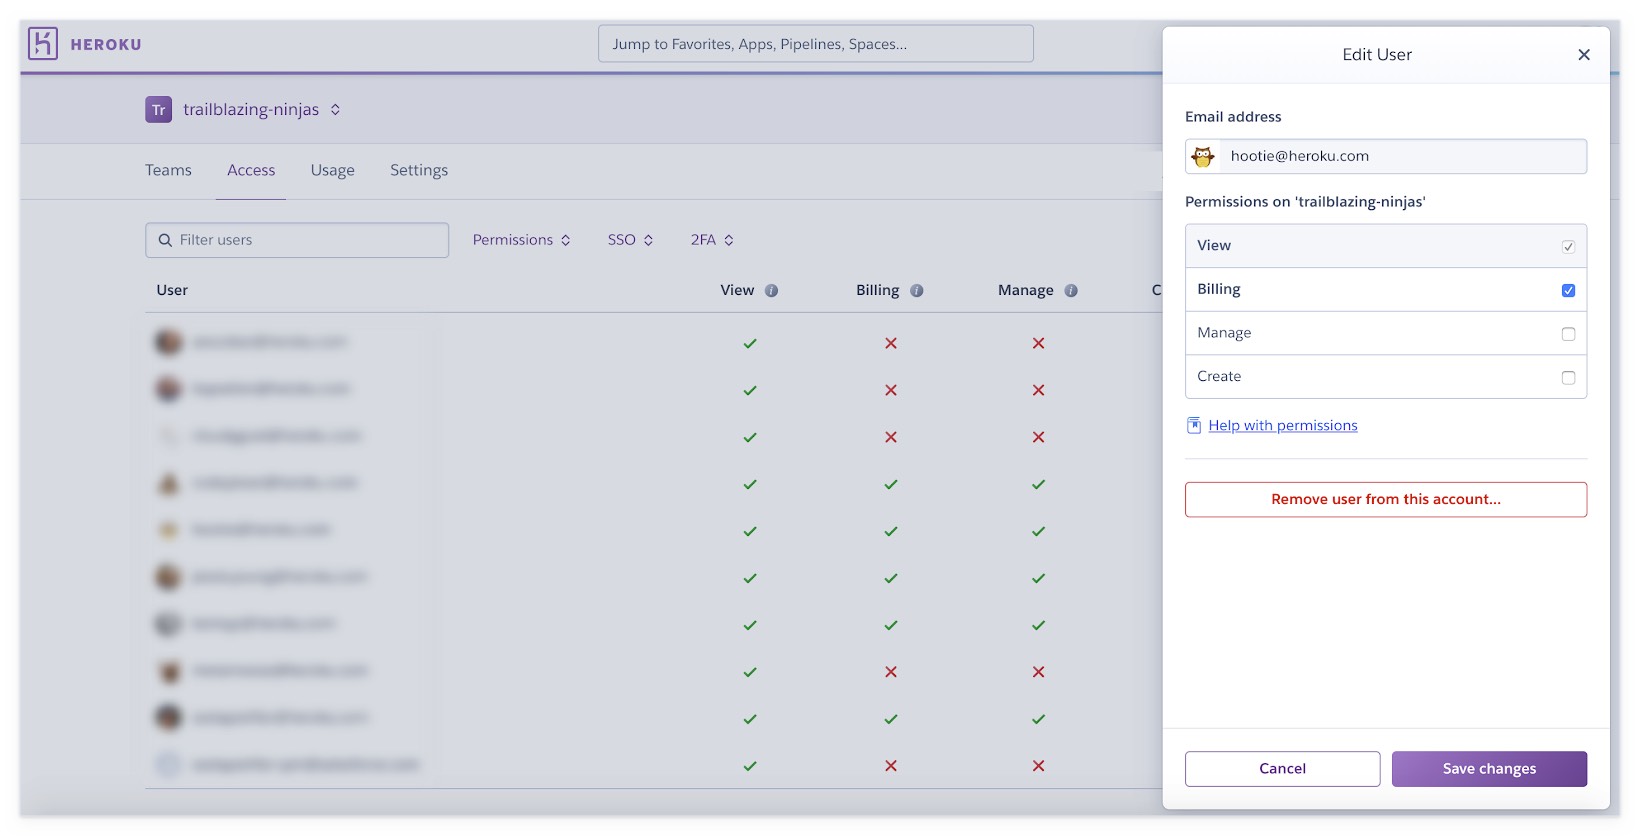
Task: Open the Help with permissions link
Action: 1282,426
